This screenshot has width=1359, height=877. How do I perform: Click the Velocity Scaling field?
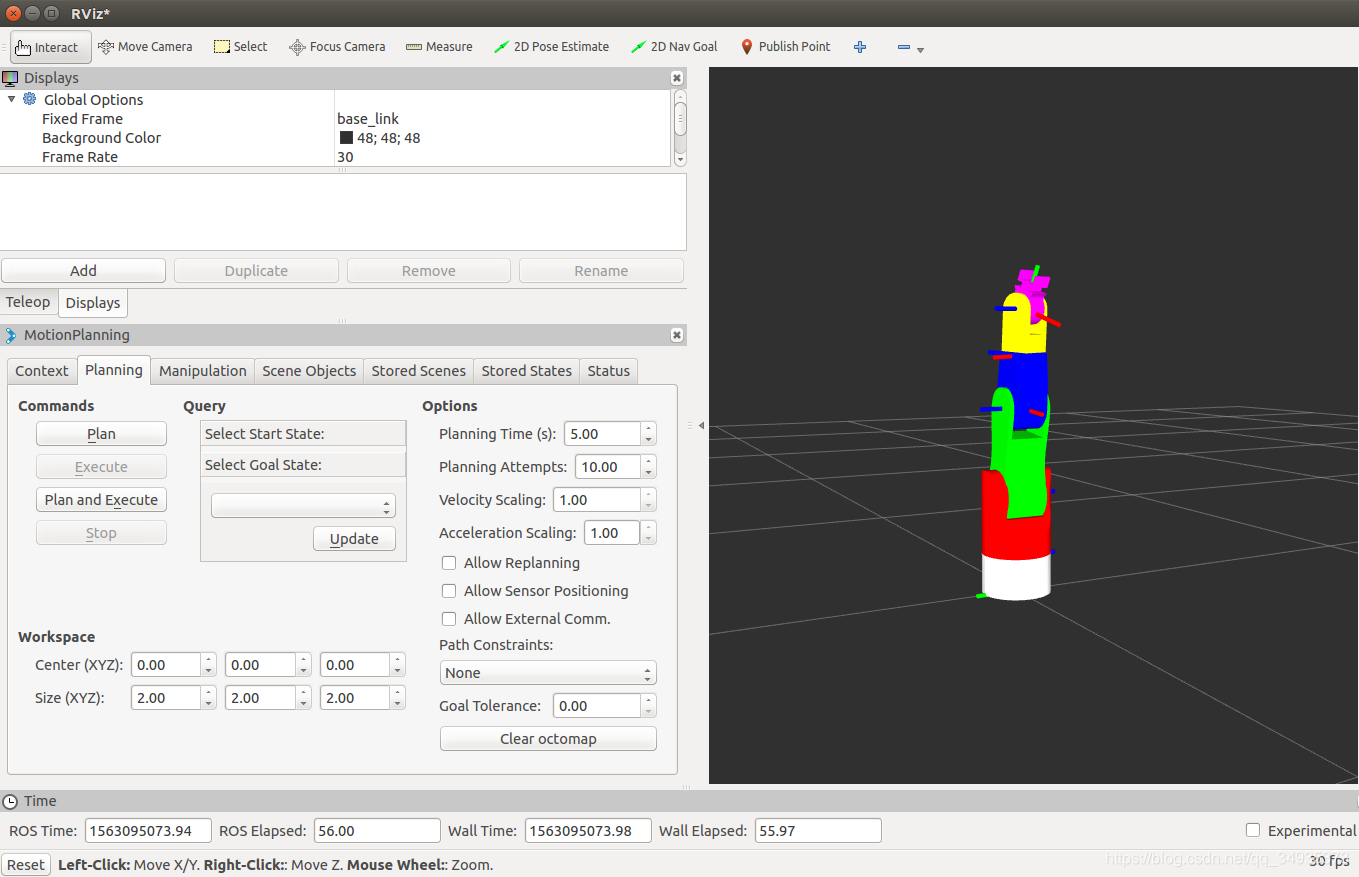(x=598, y=500)
